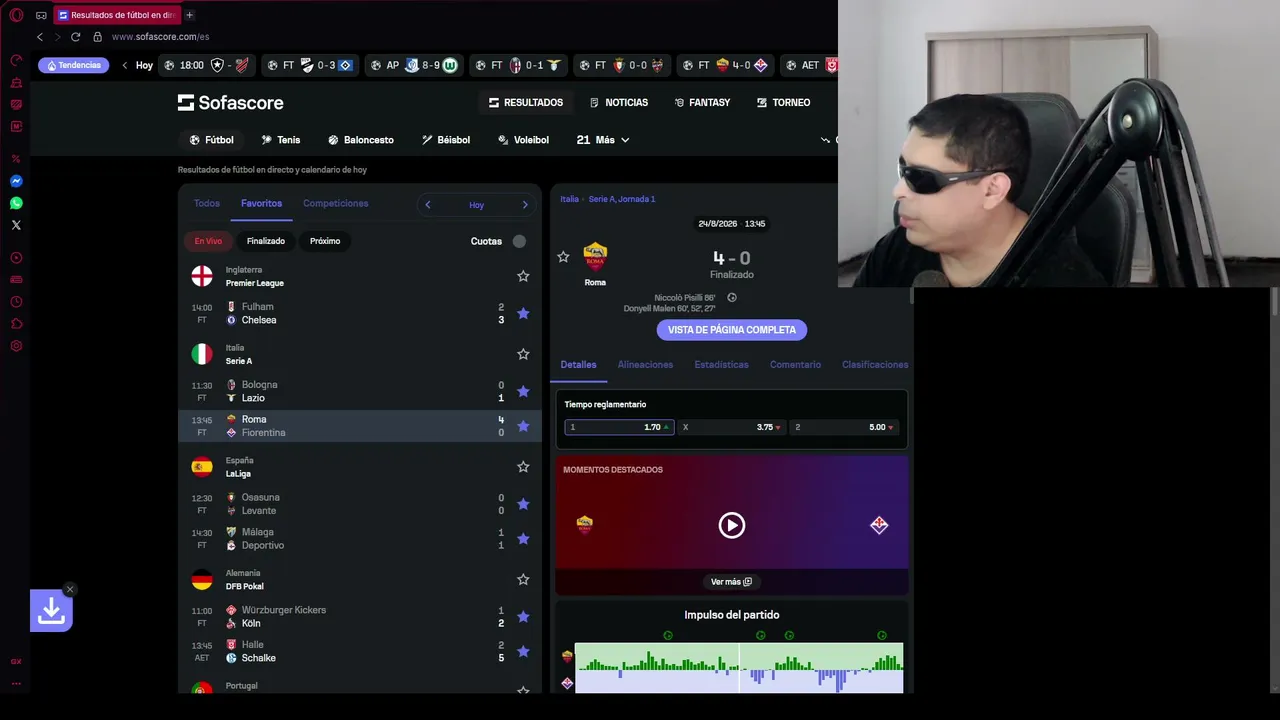1280x720 pixels.
Task: Open the History clock icon in sidebar
Action: 16,302
